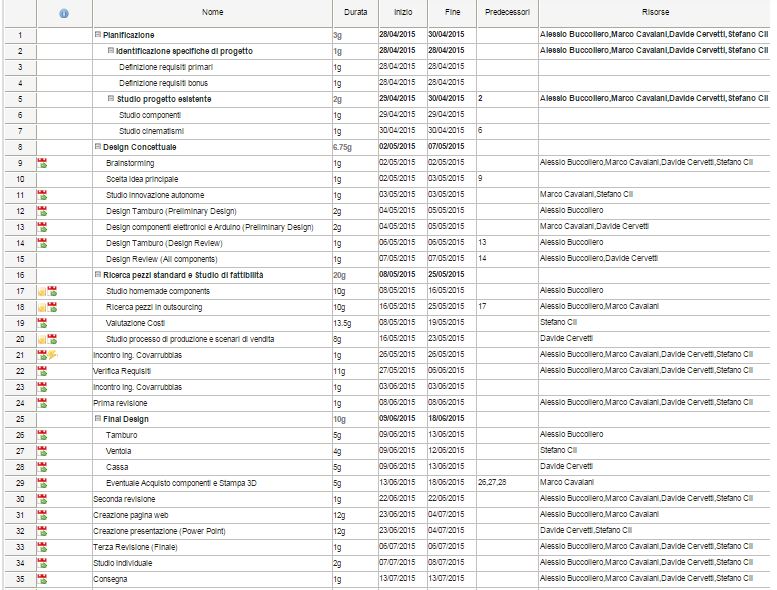The width and height of the screenshot is (777, 590).
Task: Click the constraint icon on Consegna row
Action: click(x=42, y=579)
